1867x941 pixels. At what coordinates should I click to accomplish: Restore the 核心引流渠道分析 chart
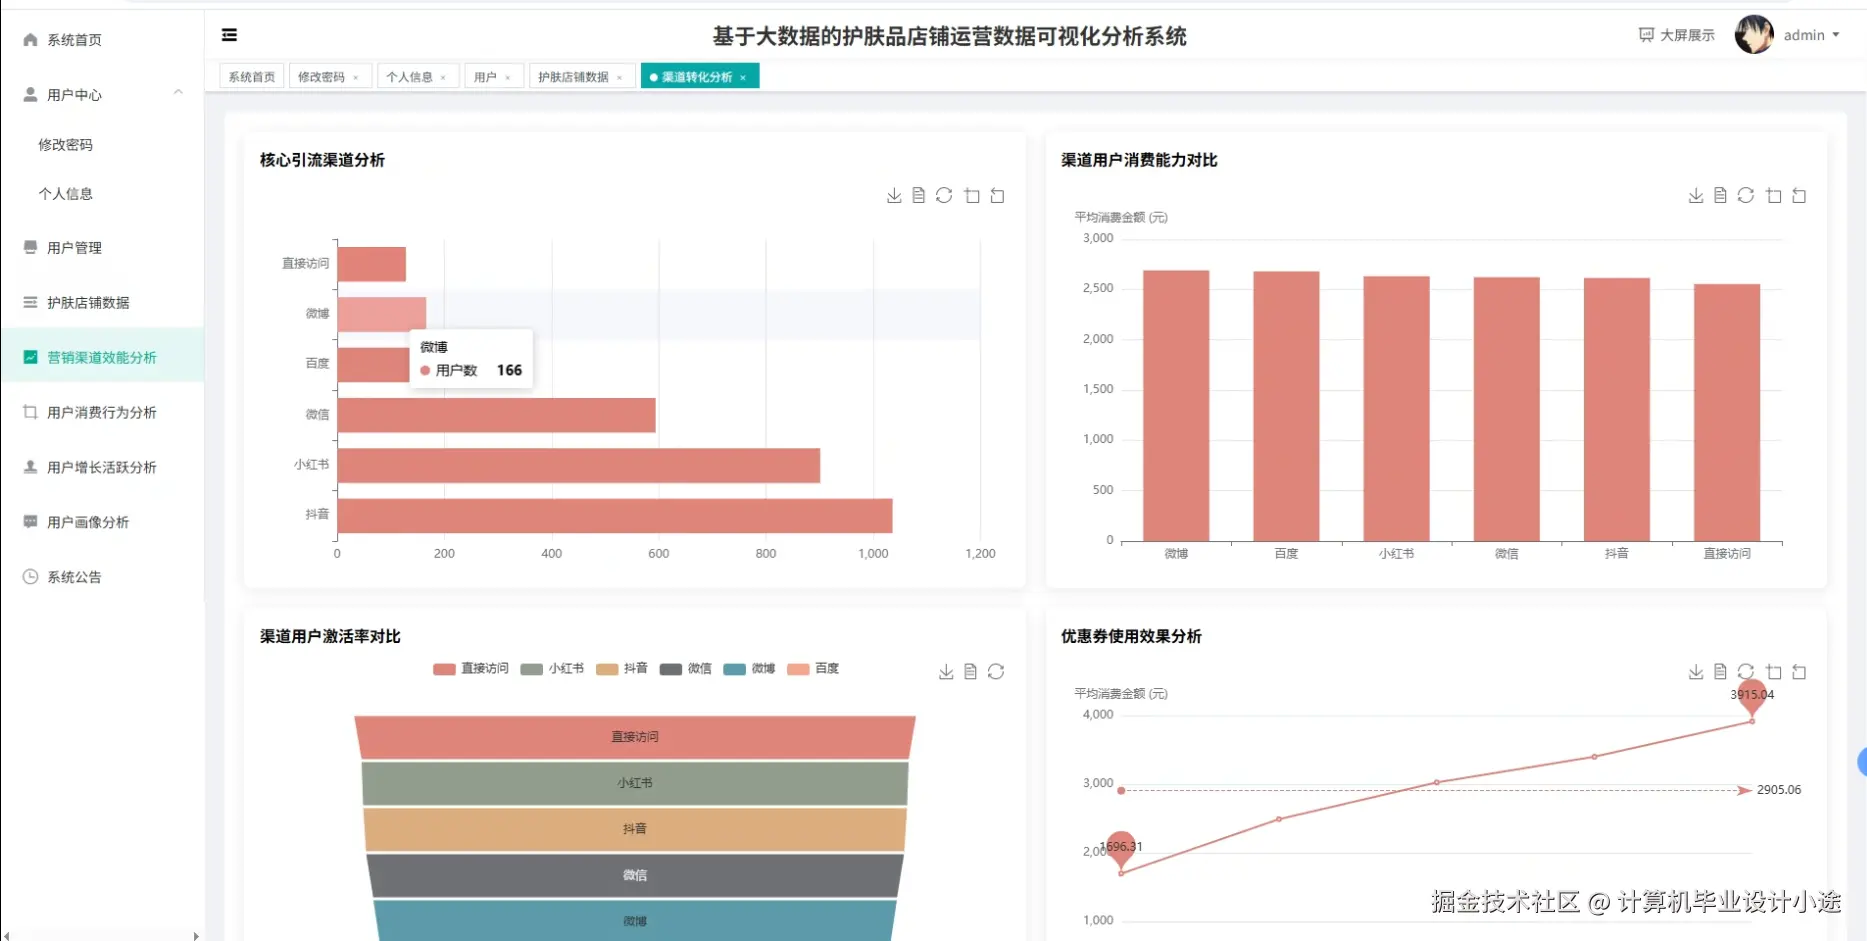tap(944, 196)
